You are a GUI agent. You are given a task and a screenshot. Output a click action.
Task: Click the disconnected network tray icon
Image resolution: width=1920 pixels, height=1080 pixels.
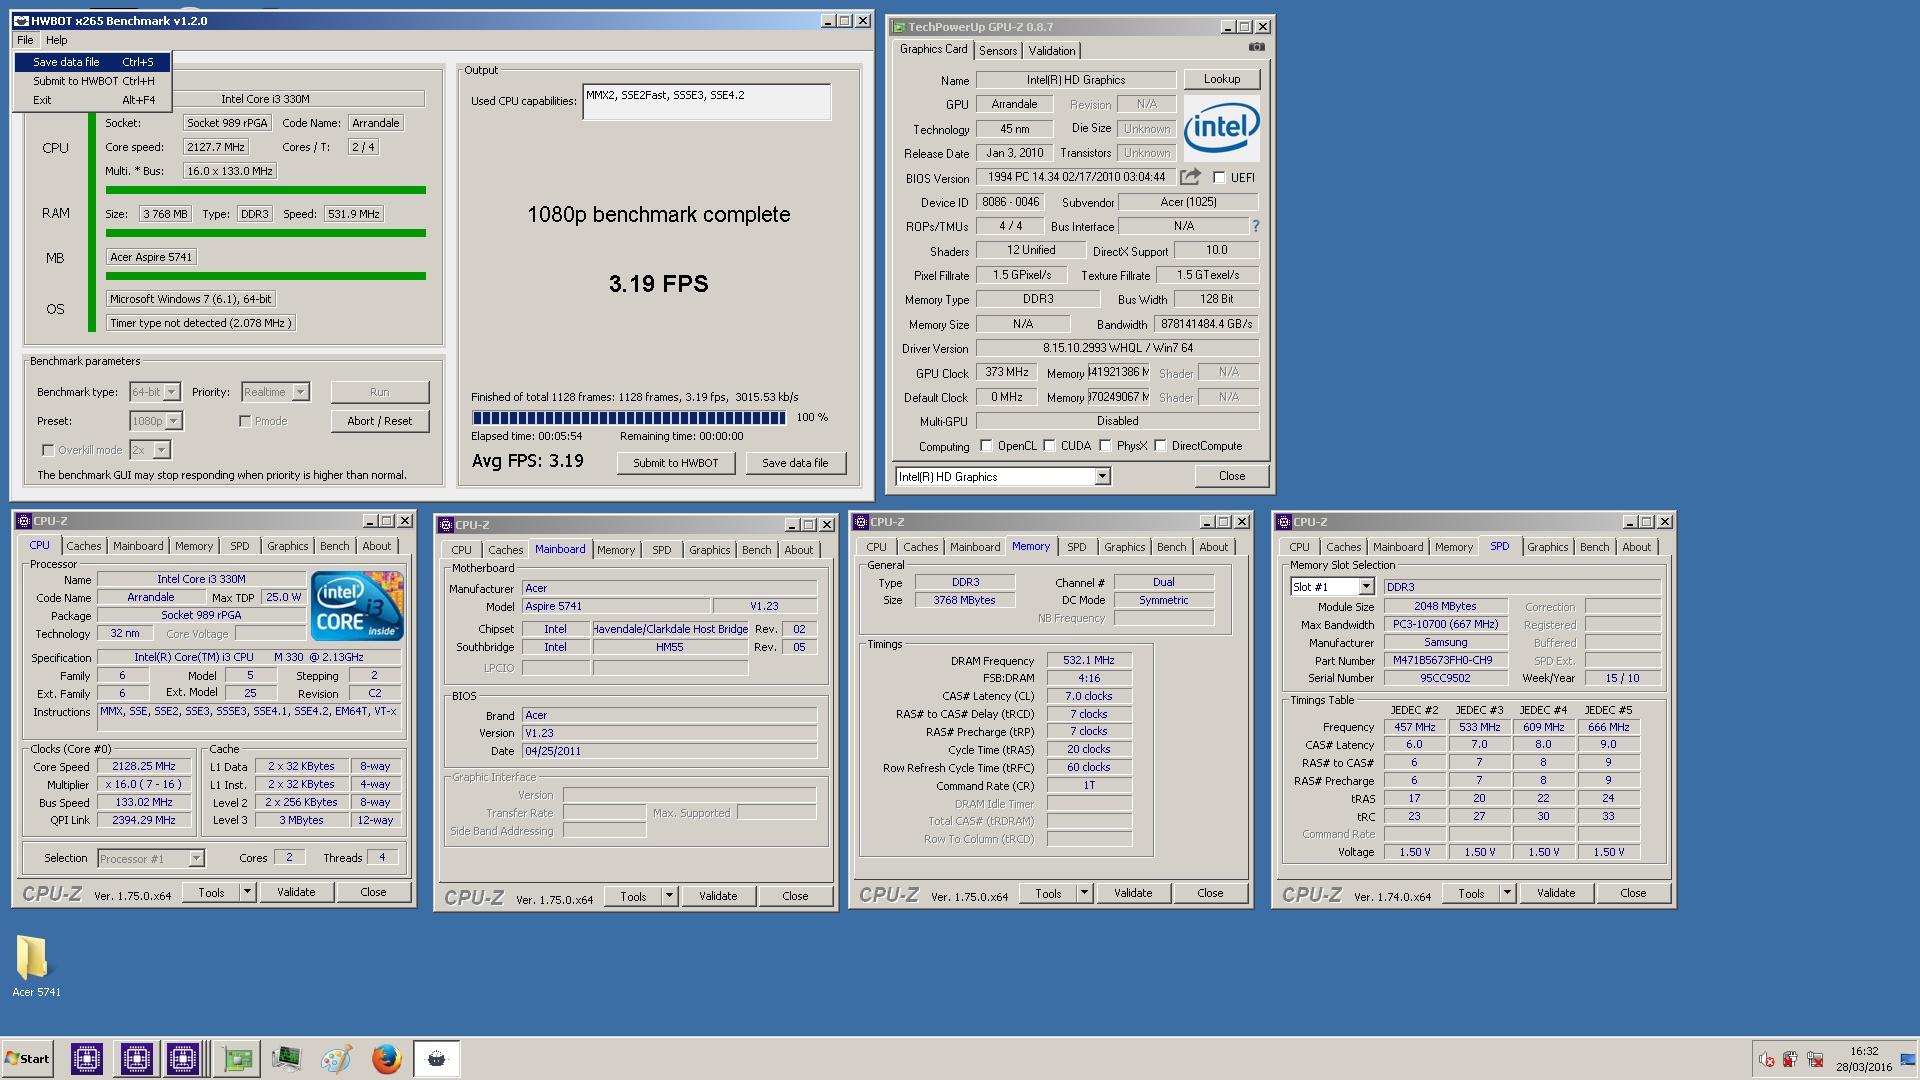(1815, 1060)
